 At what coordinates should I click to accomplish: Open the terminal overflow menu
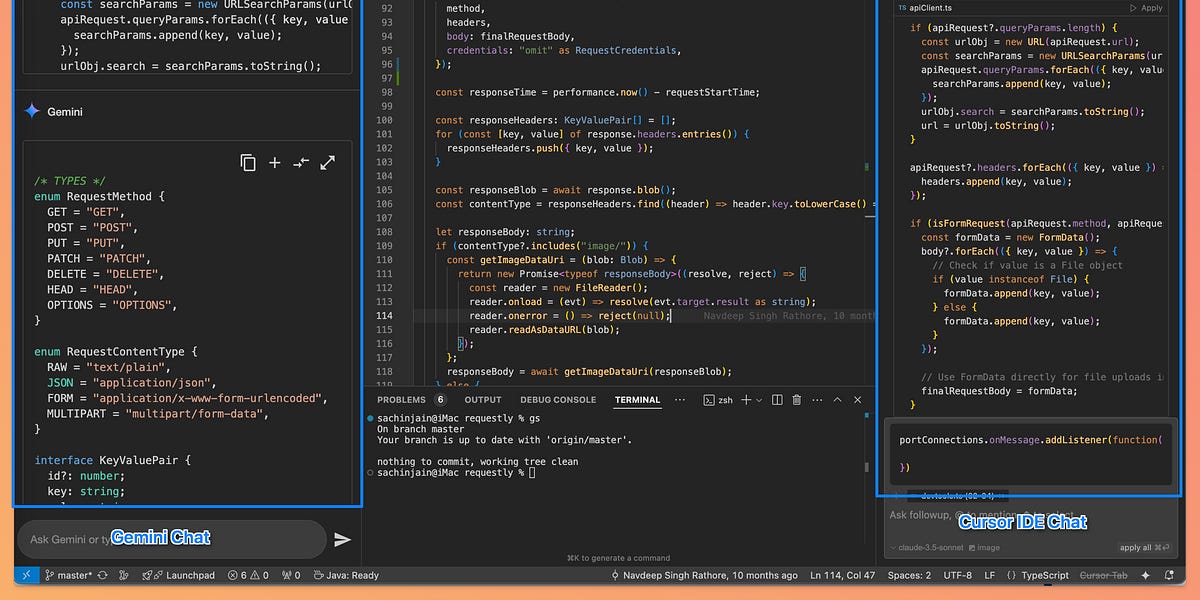tap(817, 399)
